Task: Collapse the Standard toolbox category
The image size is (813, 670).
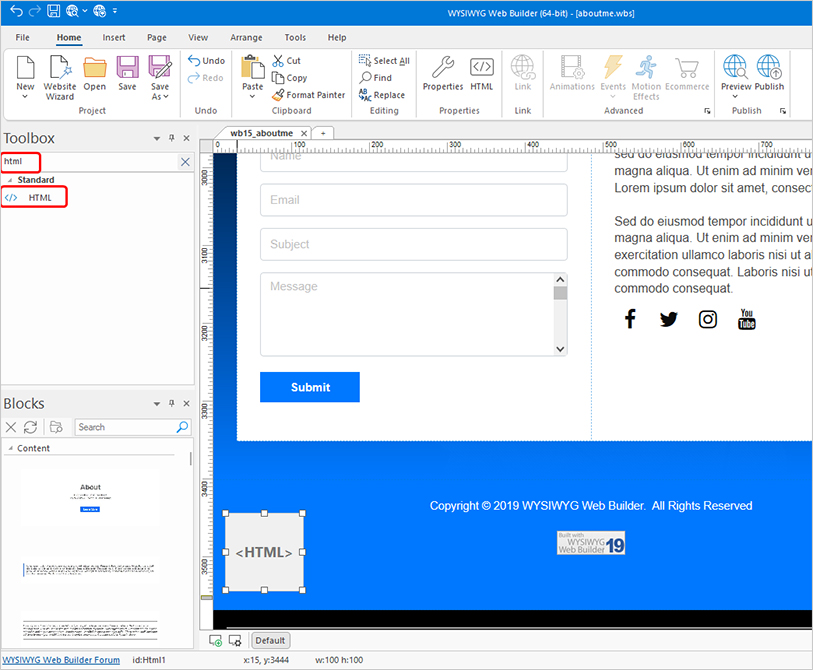Action: tap(10, 180)
